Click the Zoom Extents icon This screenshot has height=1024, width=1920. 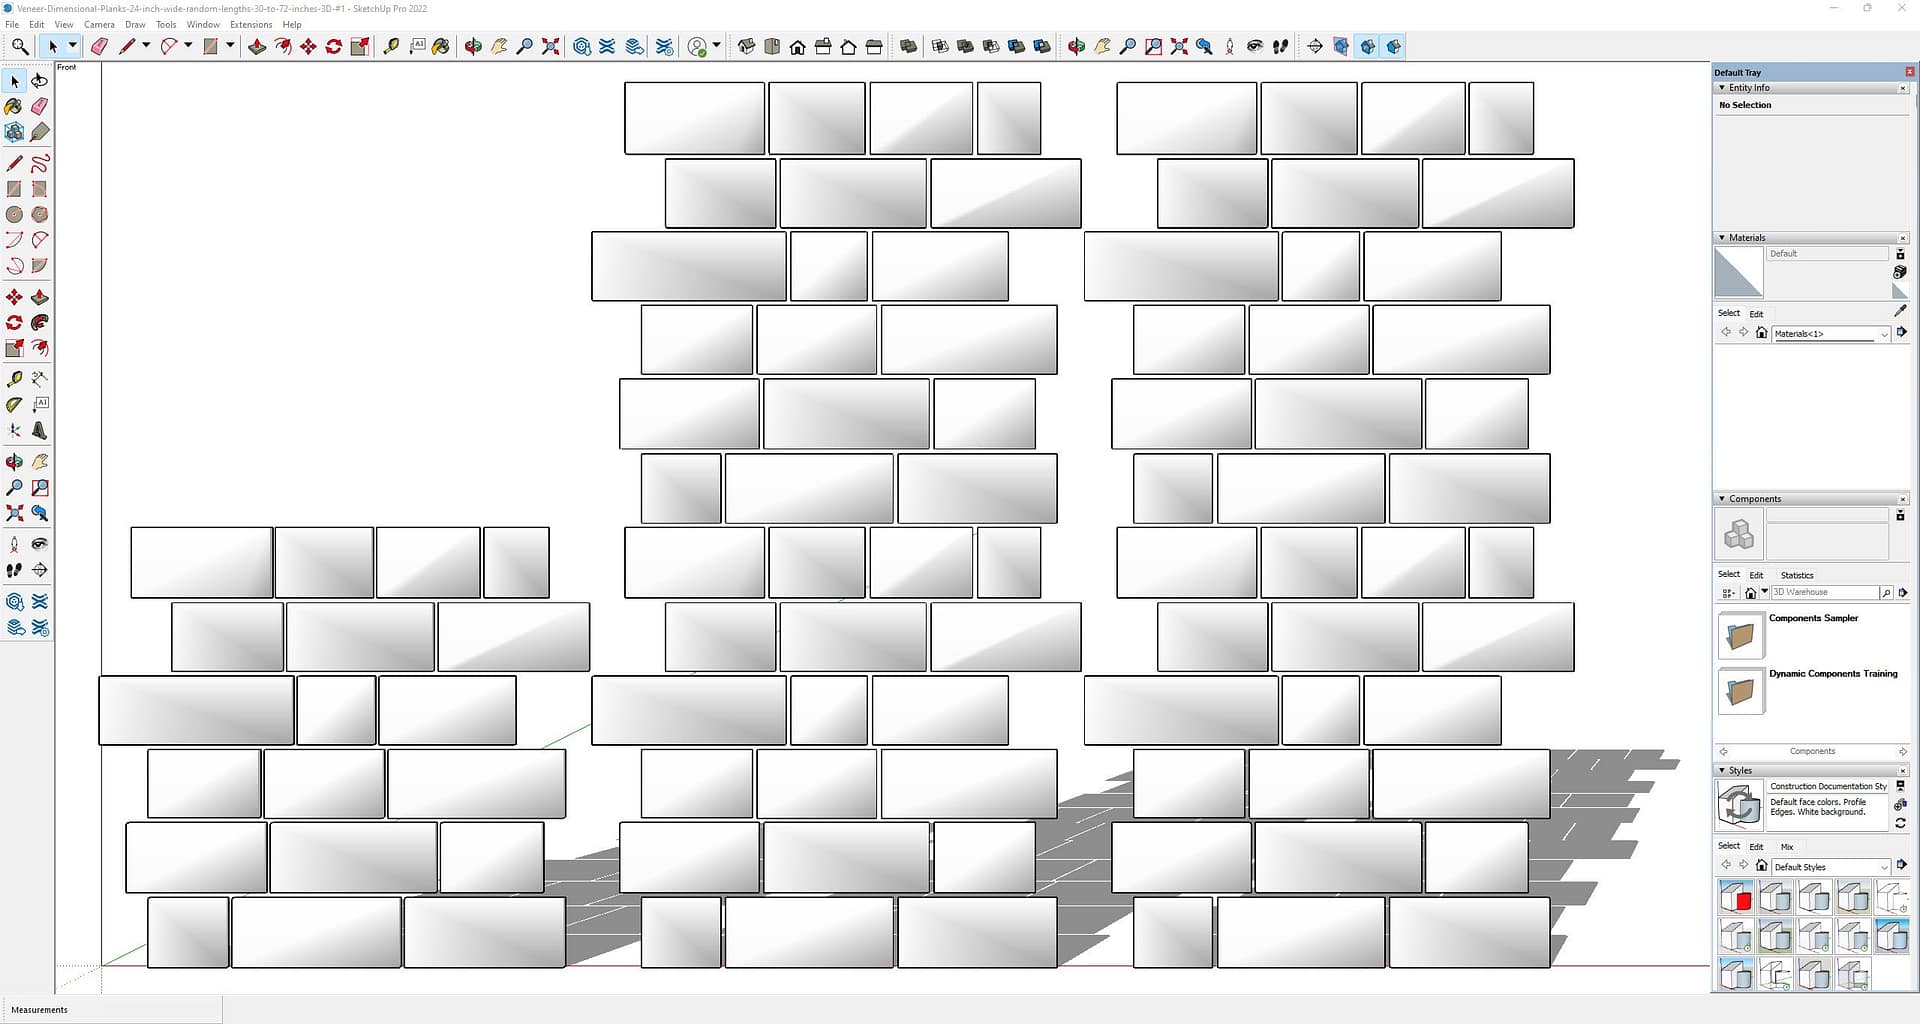click(550, 46)
